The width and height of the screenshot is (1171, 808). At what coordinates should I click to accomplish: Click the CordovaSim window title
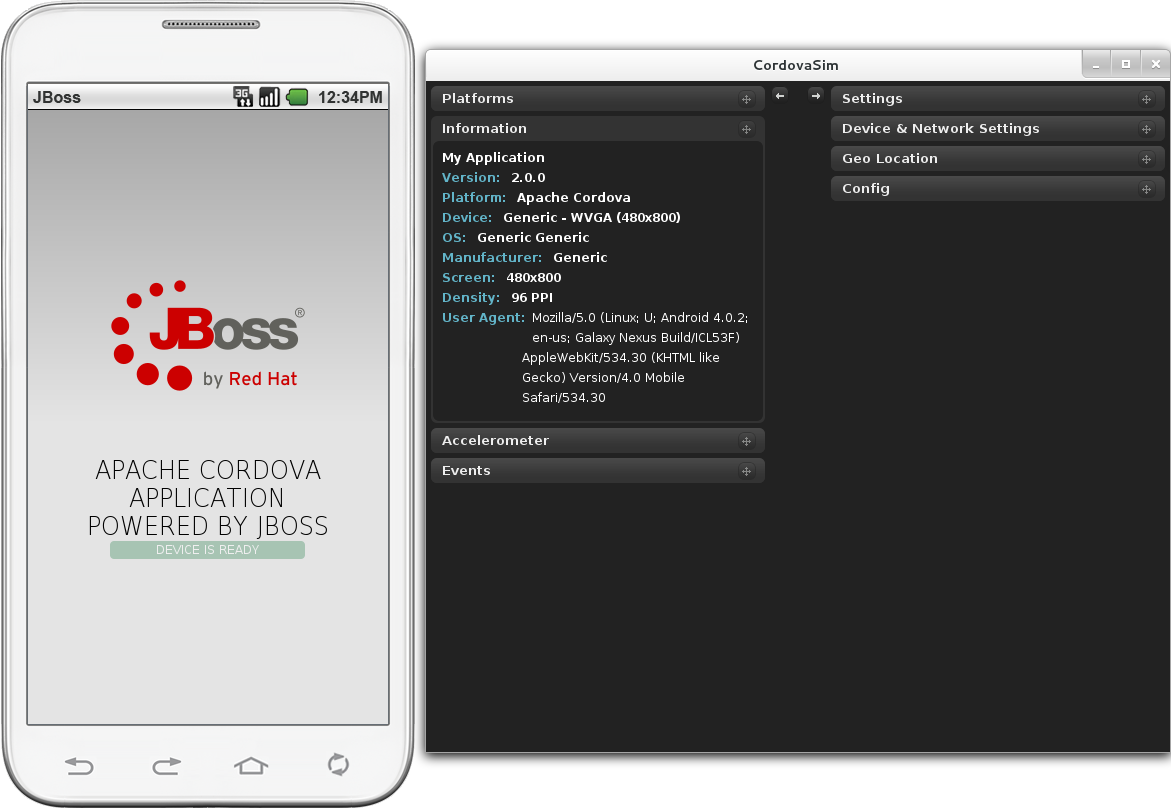tap(795, 66)
